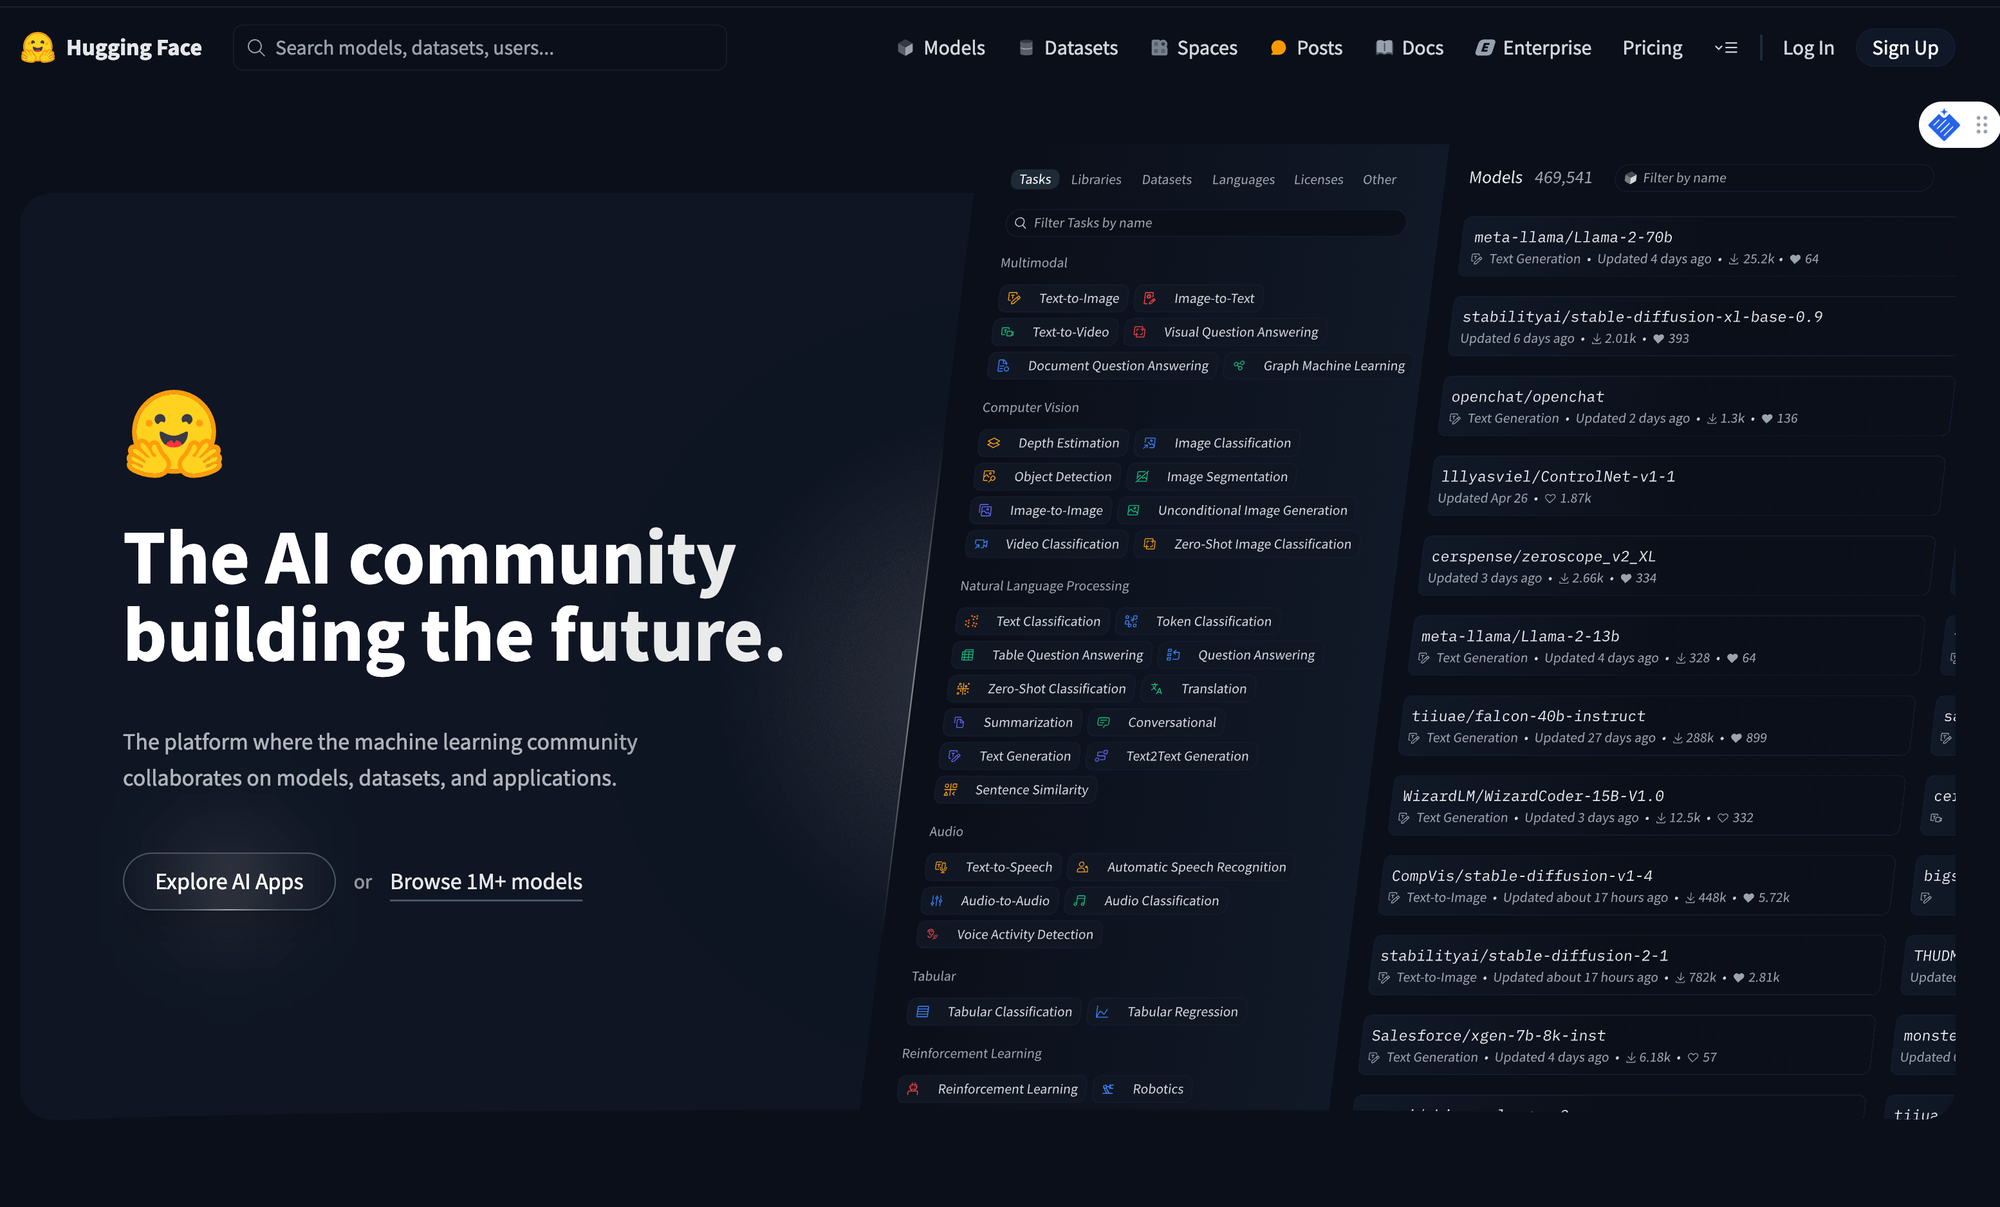The image size is (2000, 1207).
Task: Follow the Browse 1M+ models link
Action: [x=486, y=882]
